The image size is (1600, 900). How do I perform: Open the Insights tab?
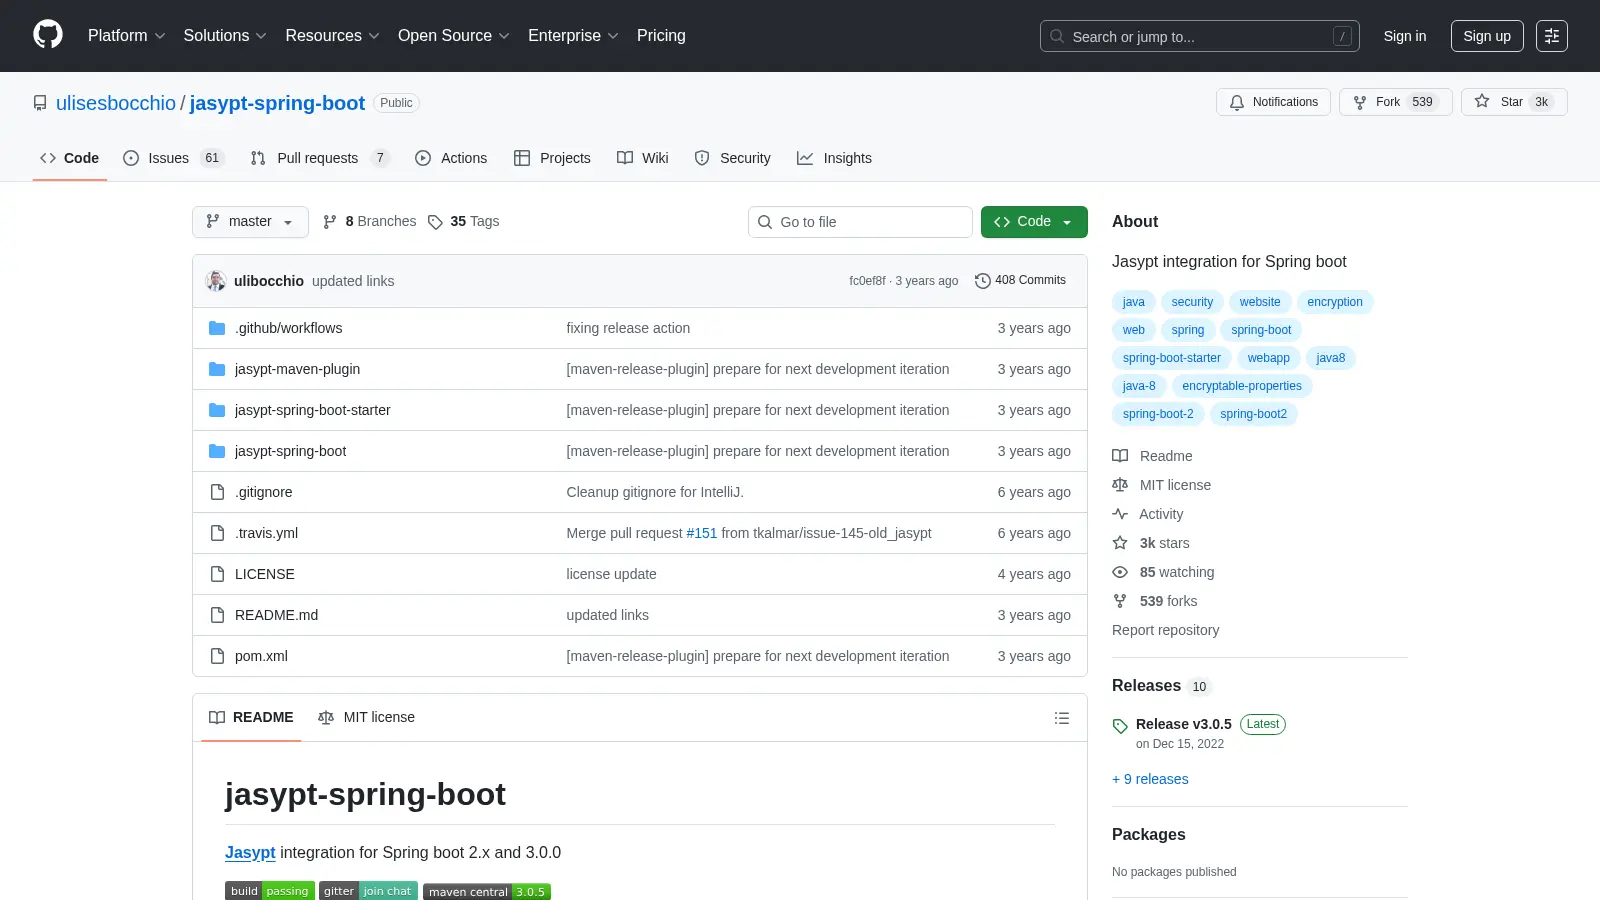pos(835,158)
